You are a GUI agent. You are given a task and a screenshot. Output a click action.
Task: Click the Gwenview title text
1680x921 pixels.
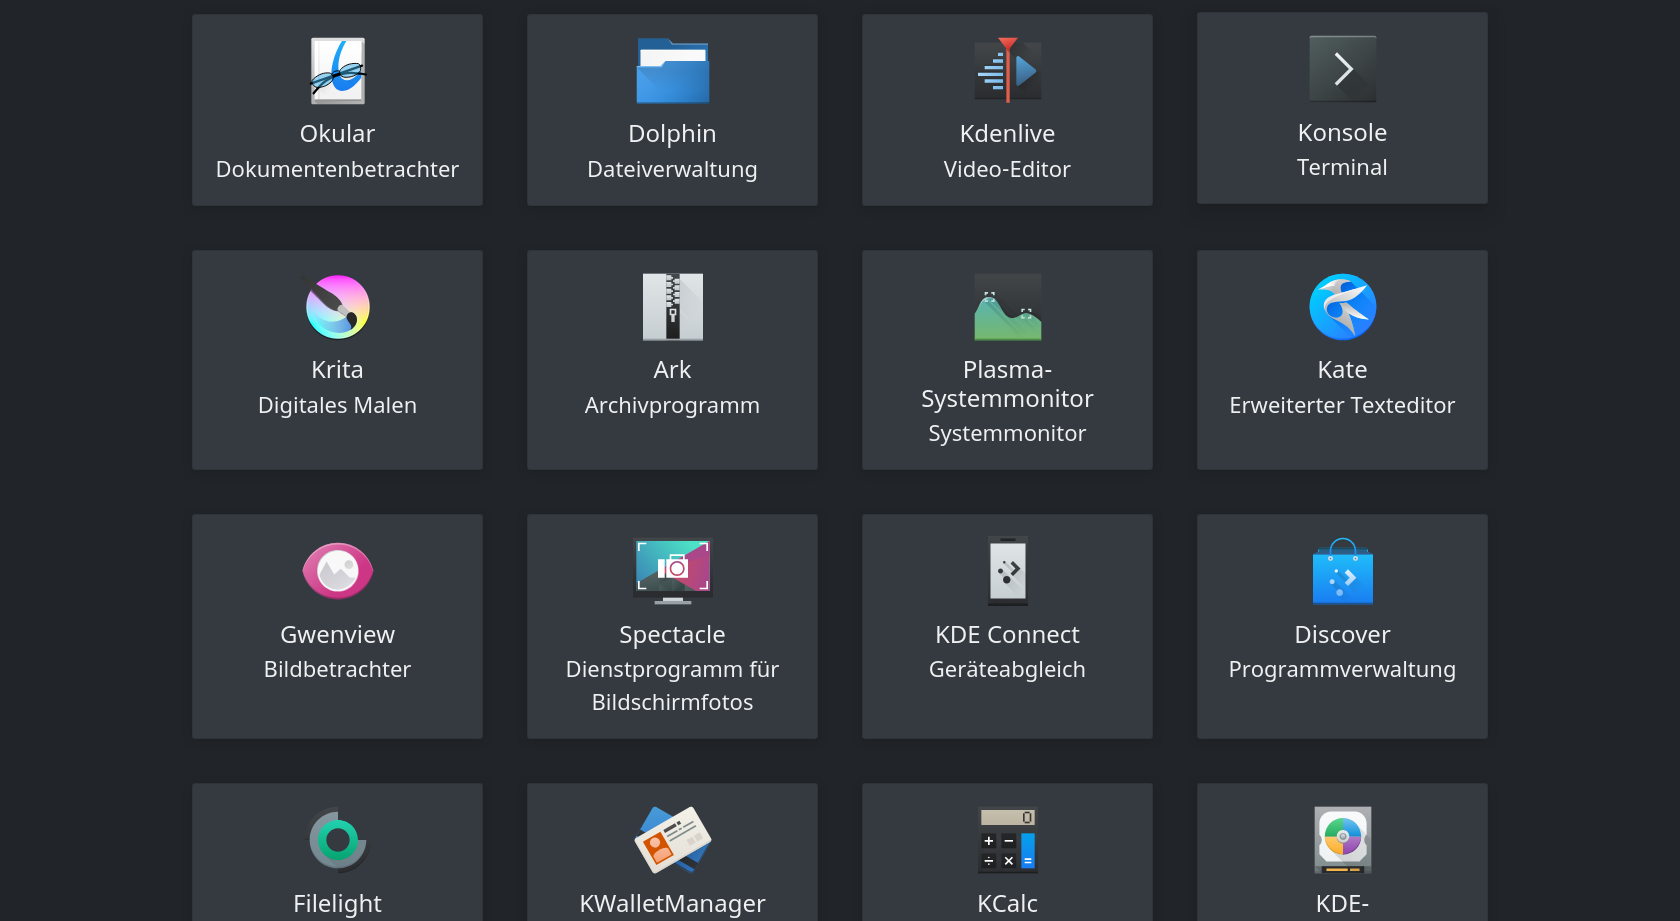[x=338, y=635]
